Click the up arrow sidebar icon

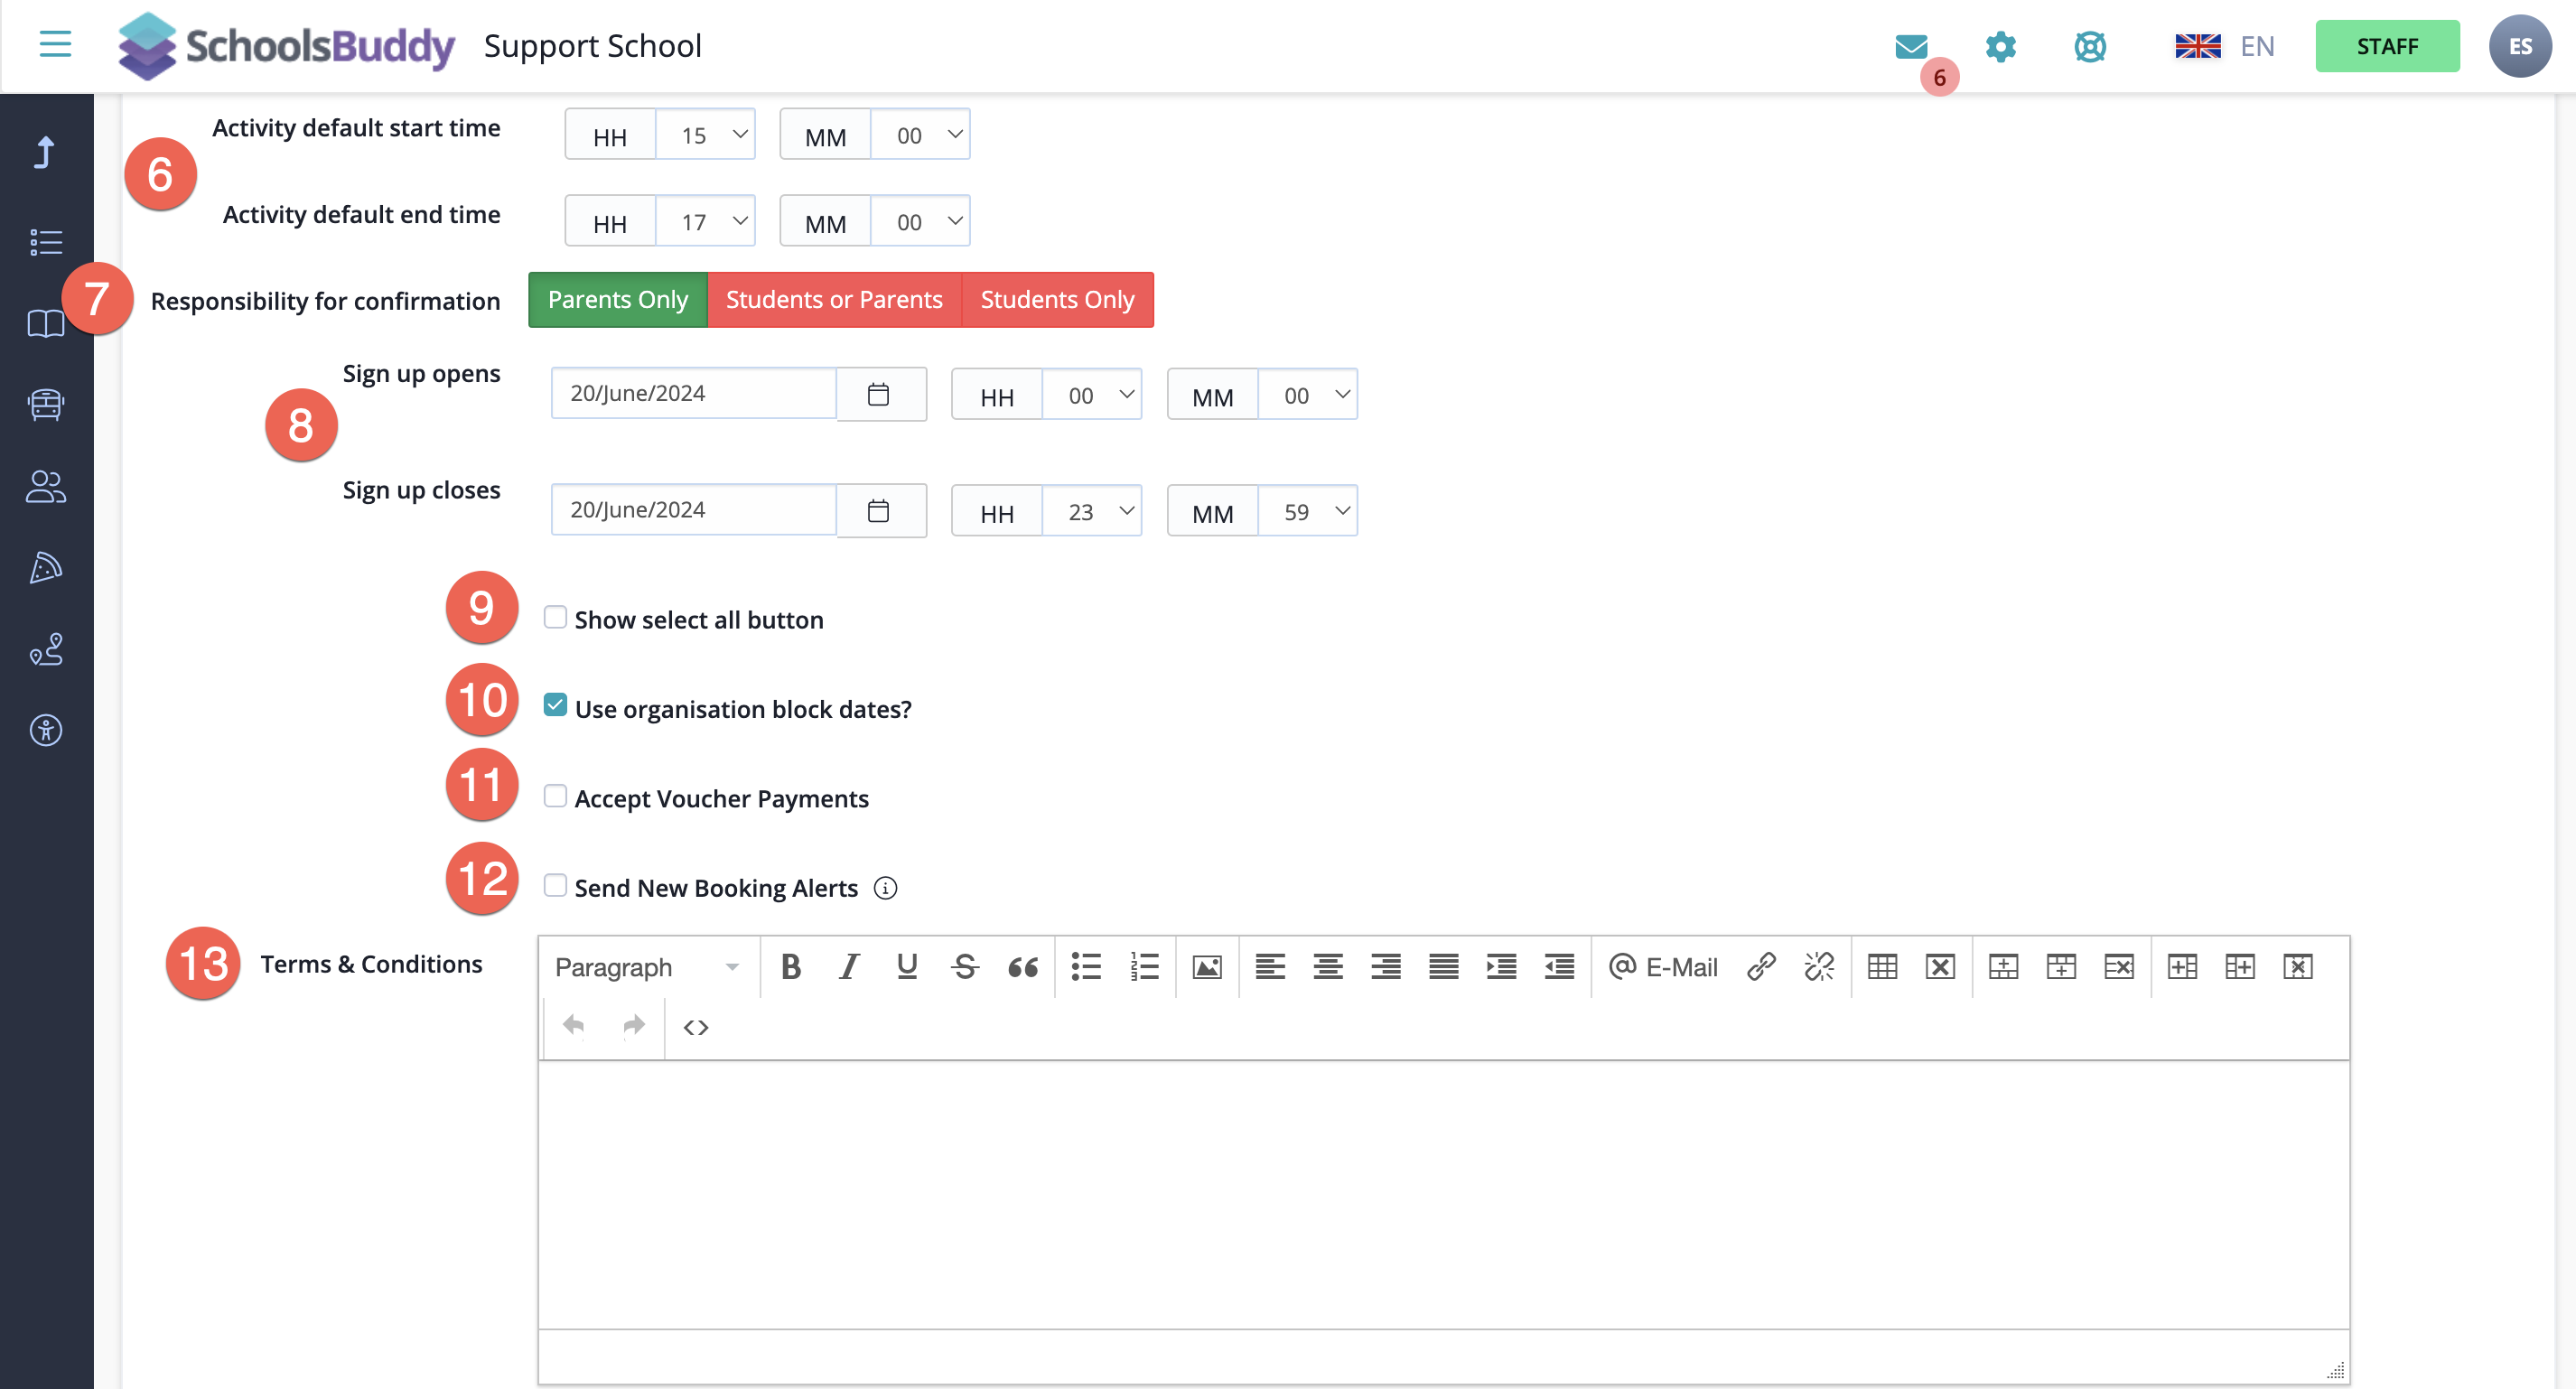(x=45, y=152)
